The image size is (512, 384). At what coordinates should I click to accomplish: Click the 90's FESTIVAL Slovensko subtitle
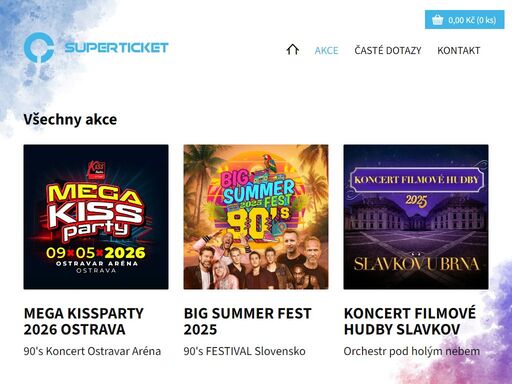(x=244, y=351)
